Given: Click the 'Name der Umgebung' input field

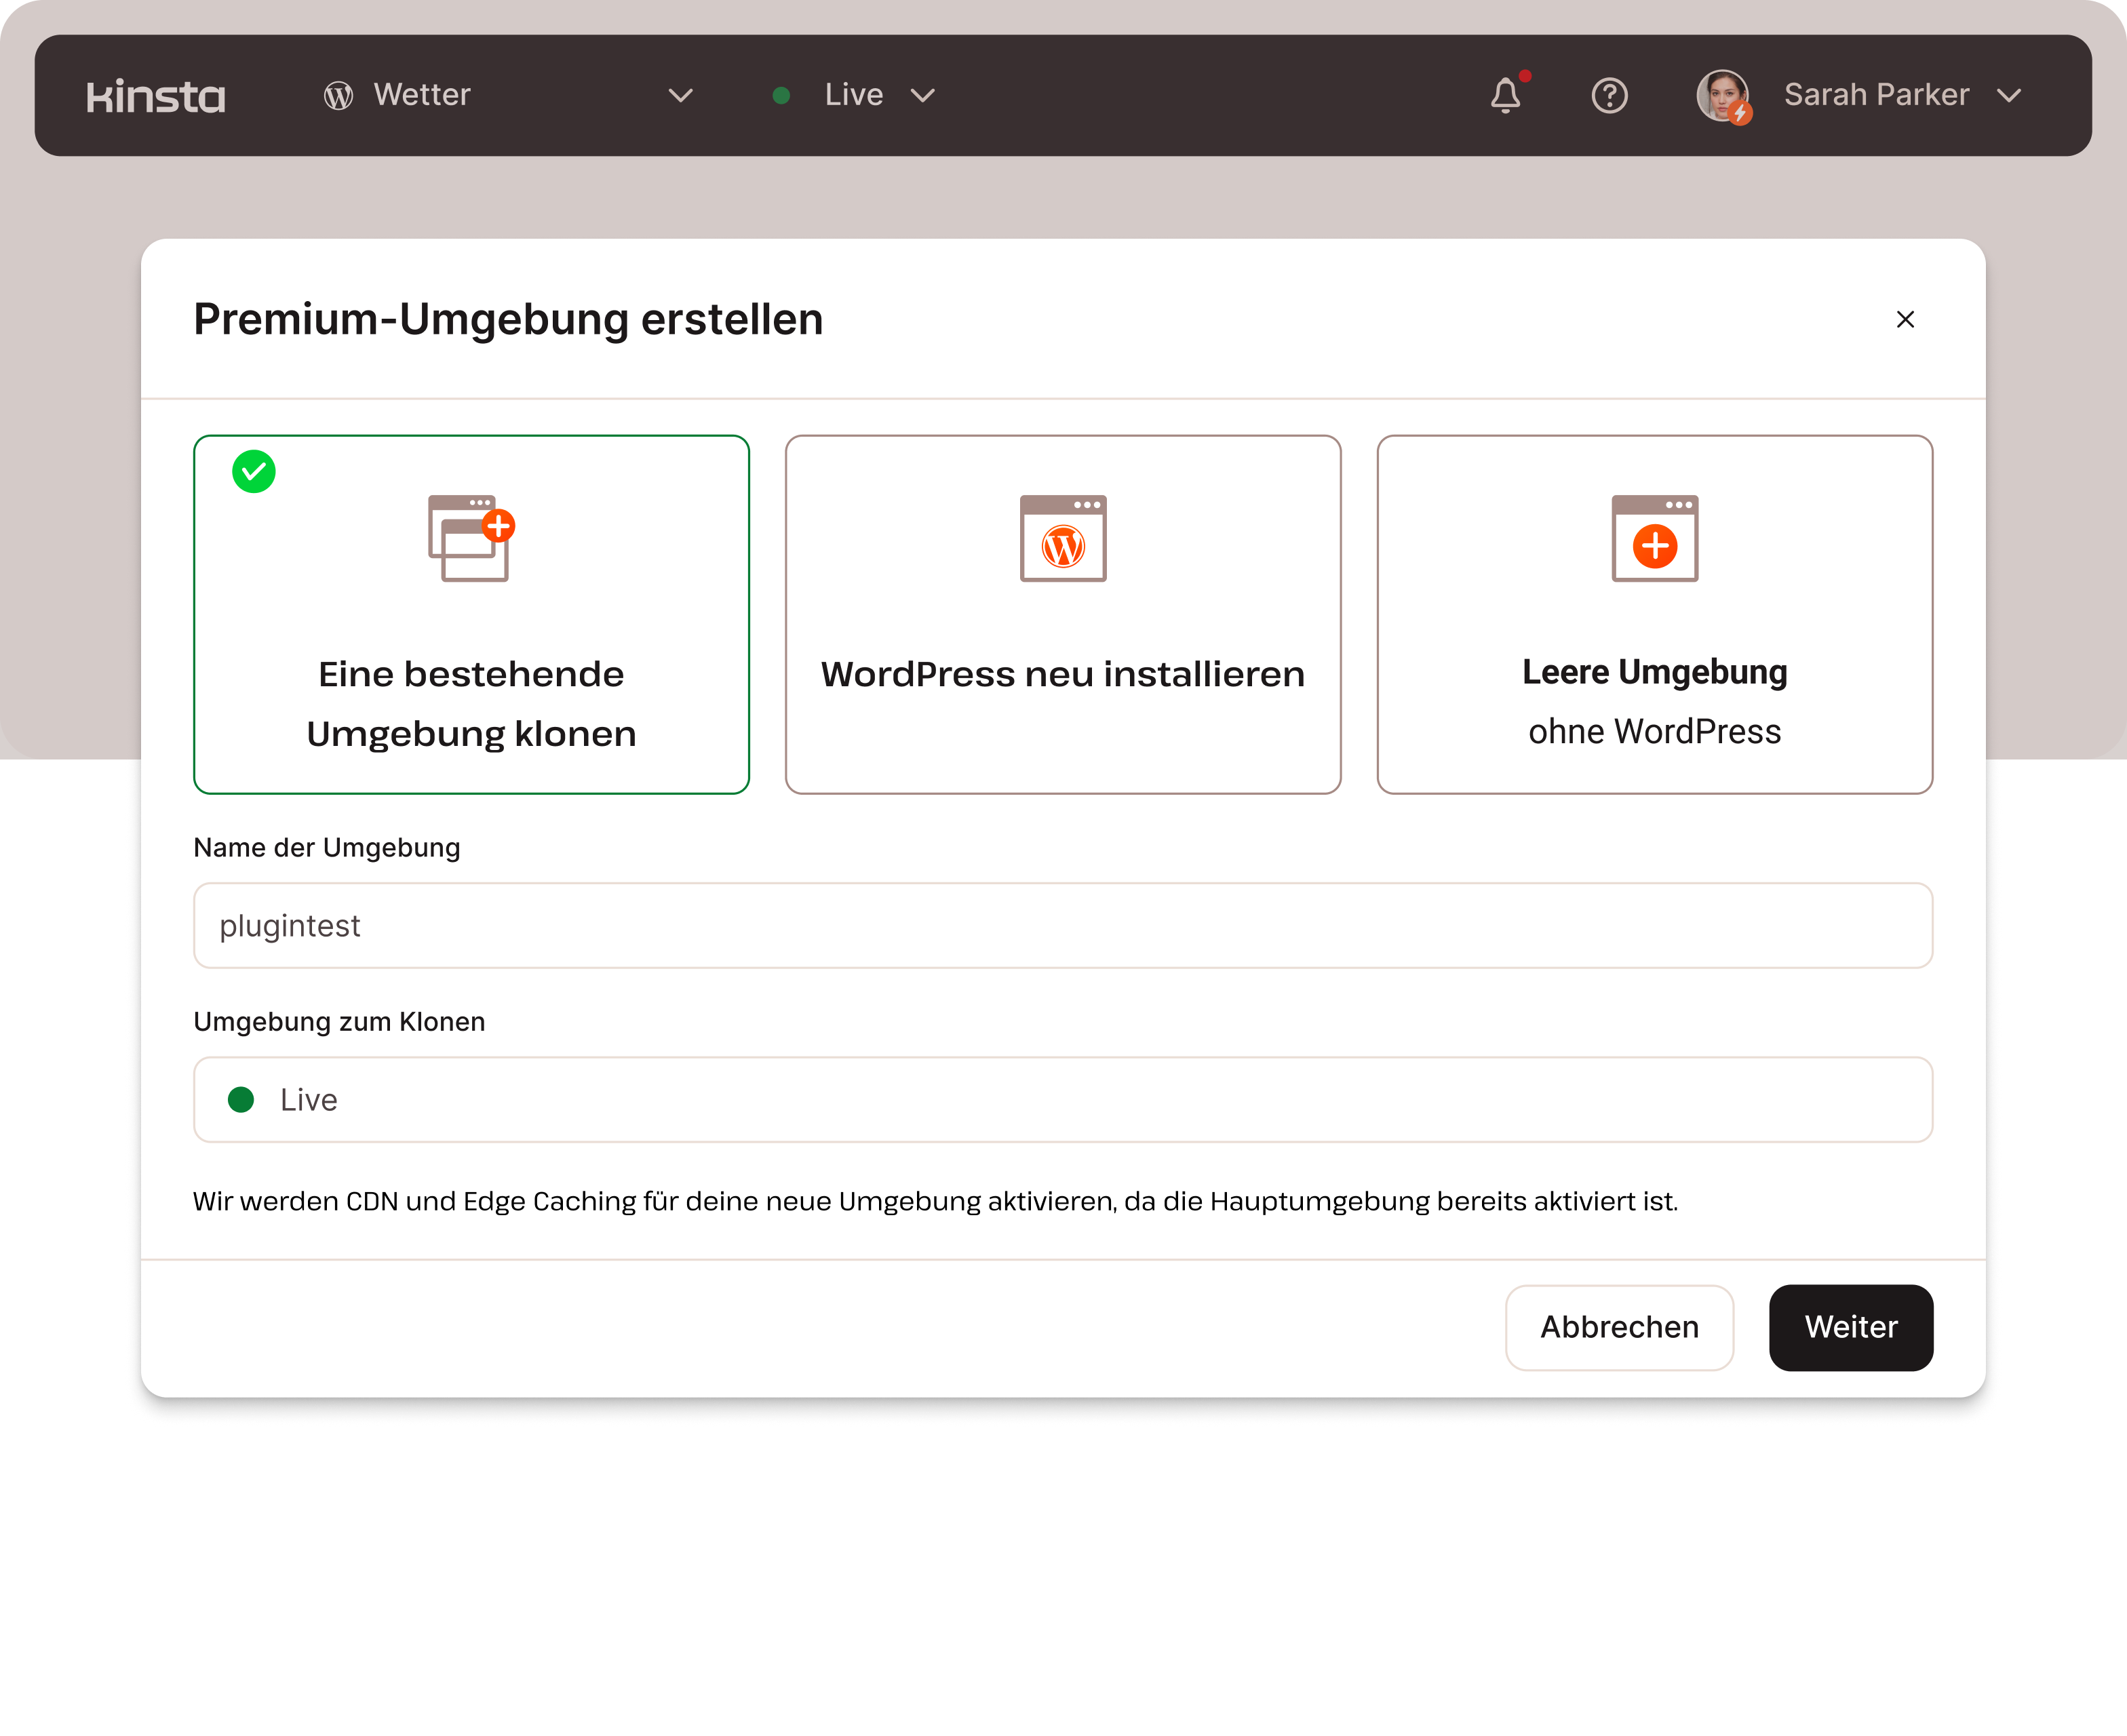Looking at the screenshot, I should click(x=1062, y=926).
